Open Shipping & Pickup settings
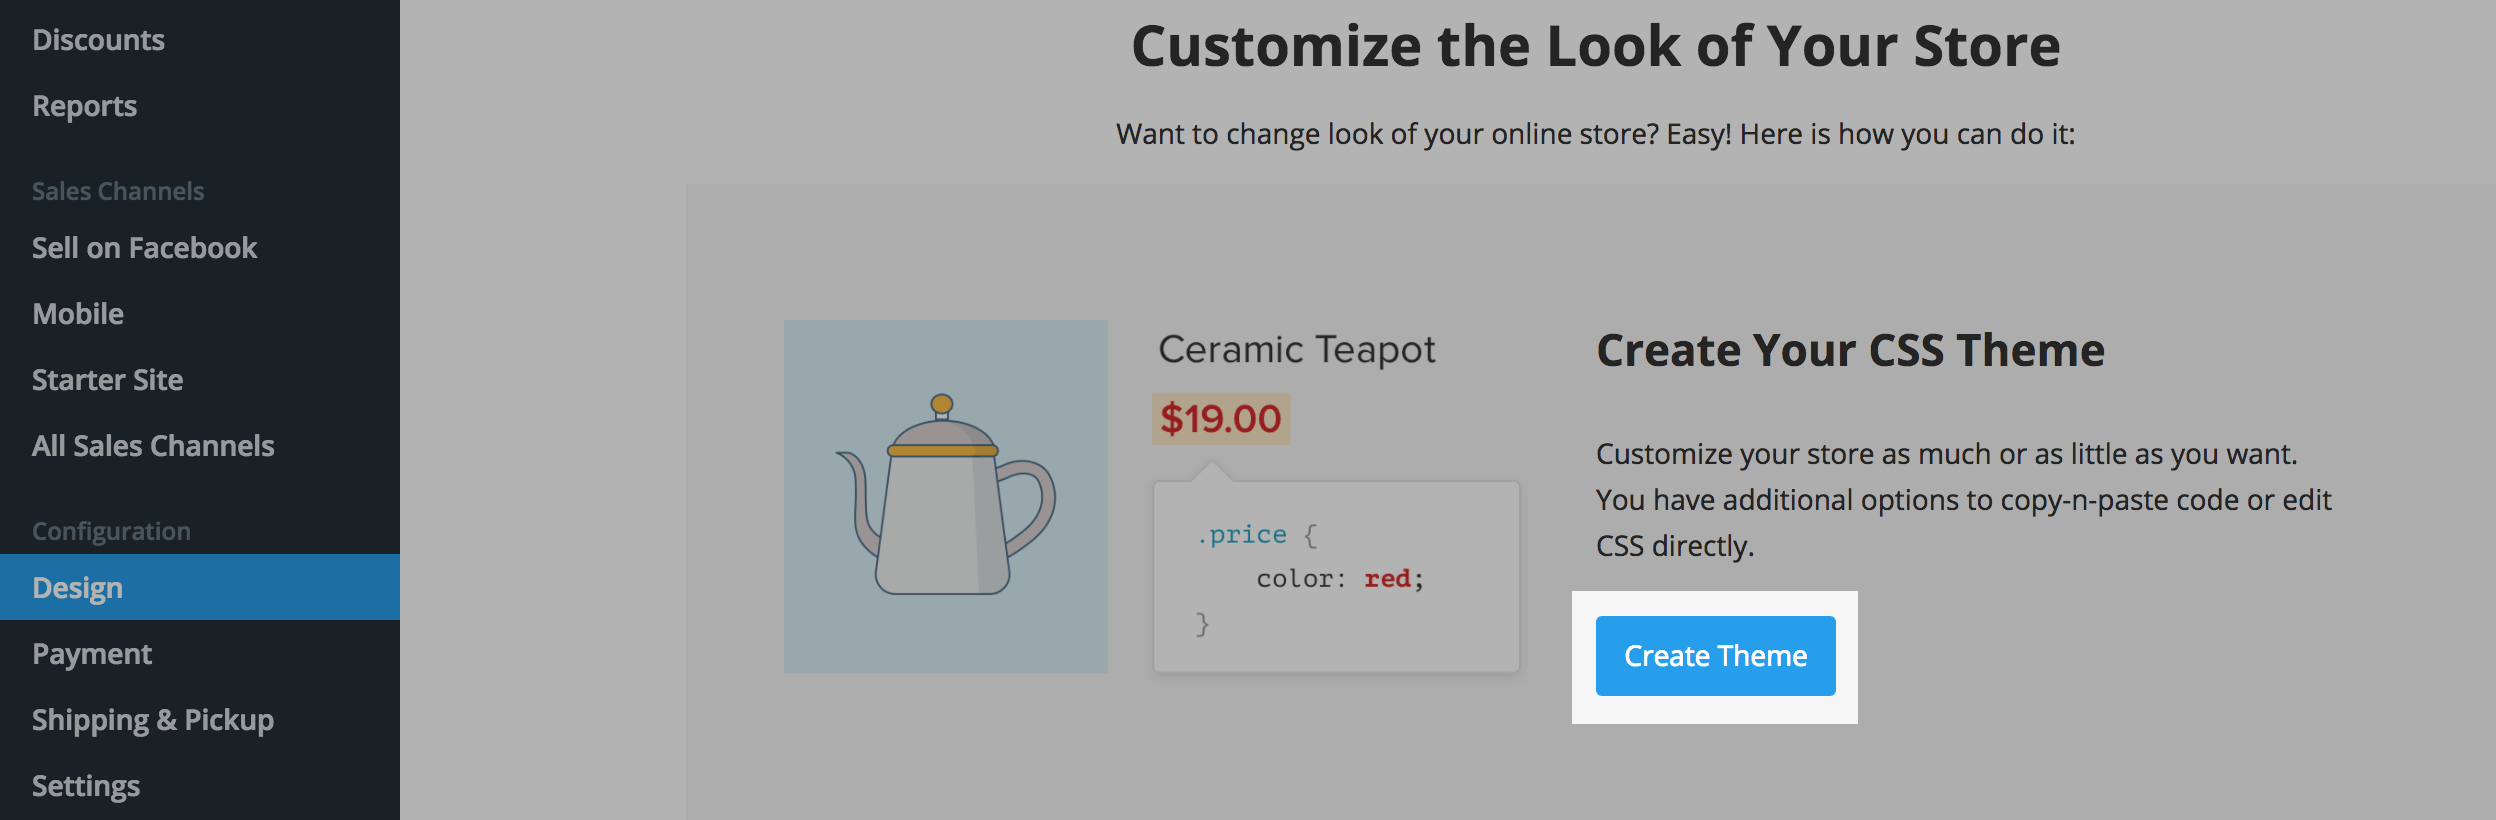The width and height of the screenshot is (2496, 820). [x=153, y=720]
